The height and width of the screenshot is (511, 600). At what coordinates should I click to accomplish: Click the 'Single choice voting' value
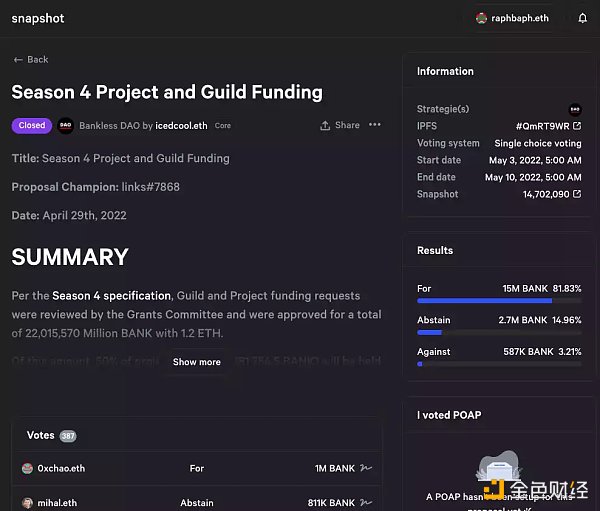[538, 143]
